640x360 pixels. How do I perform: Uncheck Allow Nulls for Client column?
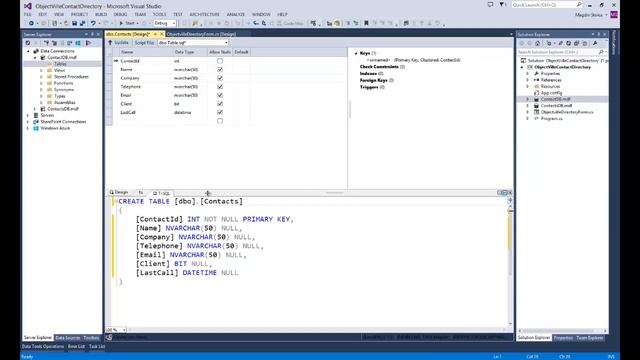(x=220, y=104)
